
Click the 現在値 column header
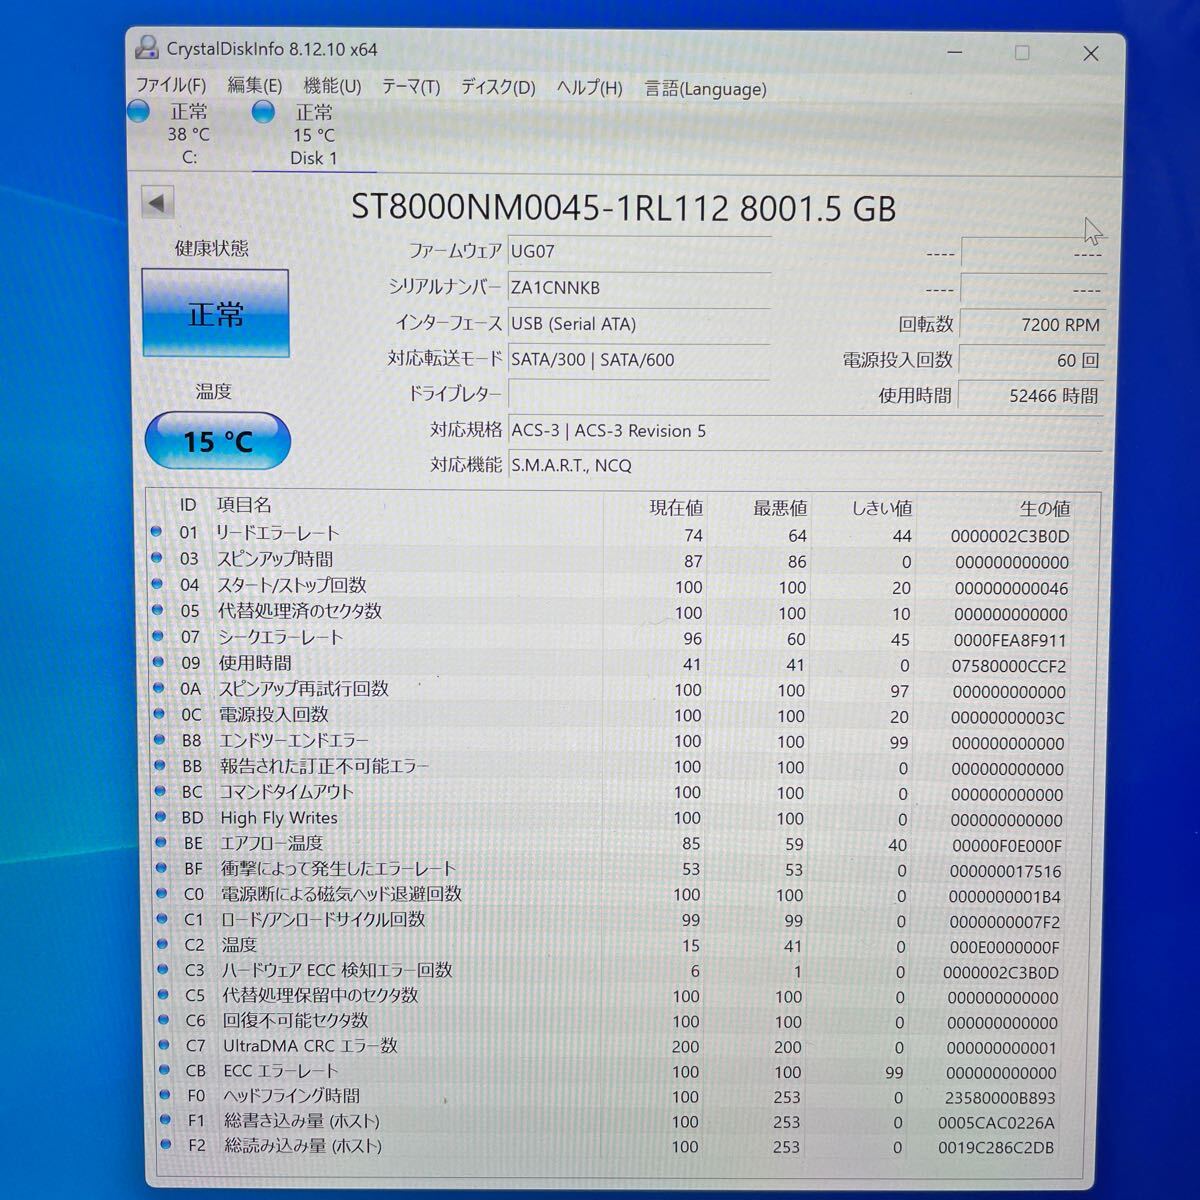pyautogui.click(x=676, y=508)
